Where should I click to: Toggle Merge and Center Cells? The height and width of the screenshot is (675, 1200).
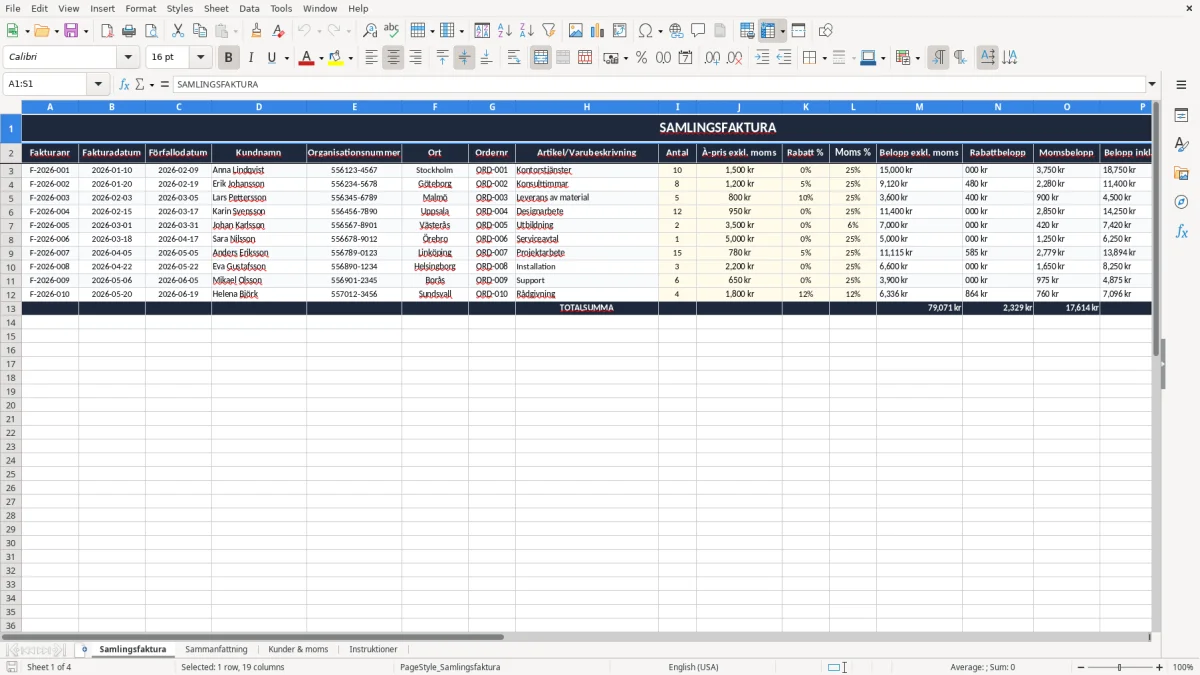coord(541,58)
